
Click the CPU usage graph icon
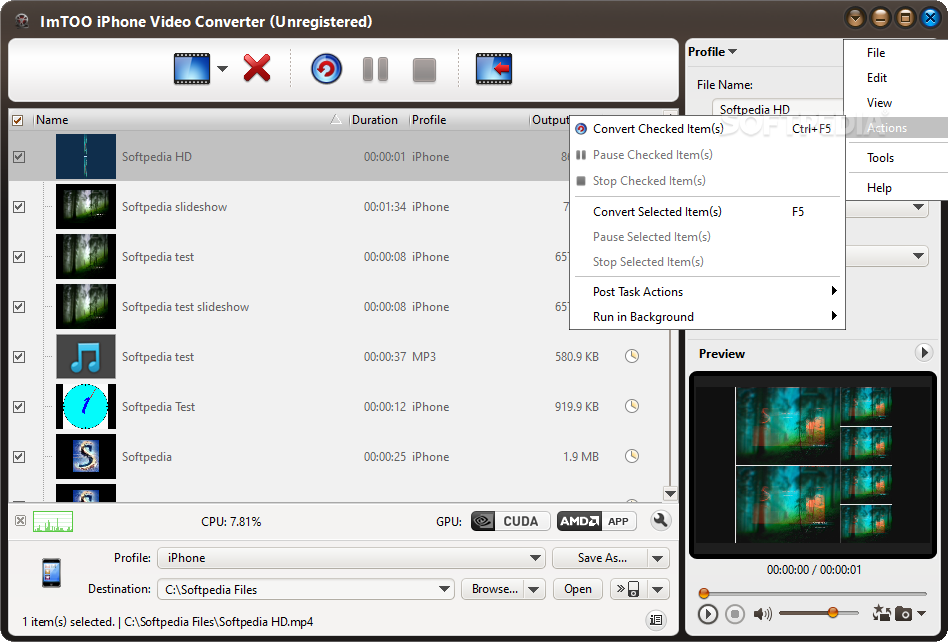53,521
